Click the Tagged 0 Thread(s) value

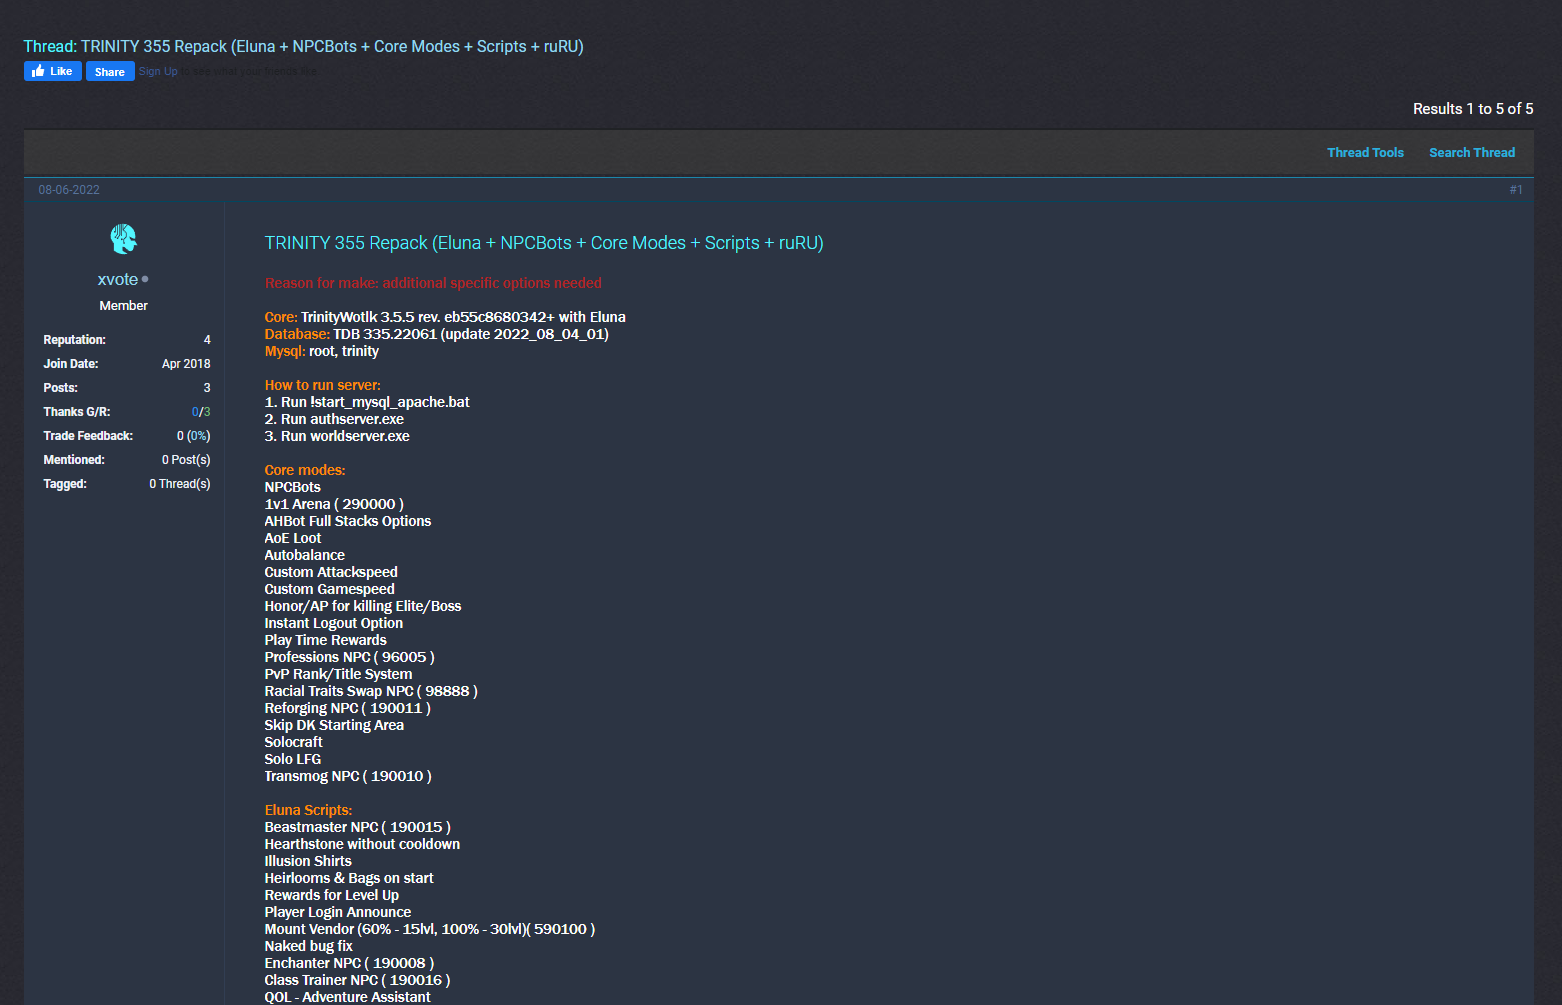click(x=180, y=484)
